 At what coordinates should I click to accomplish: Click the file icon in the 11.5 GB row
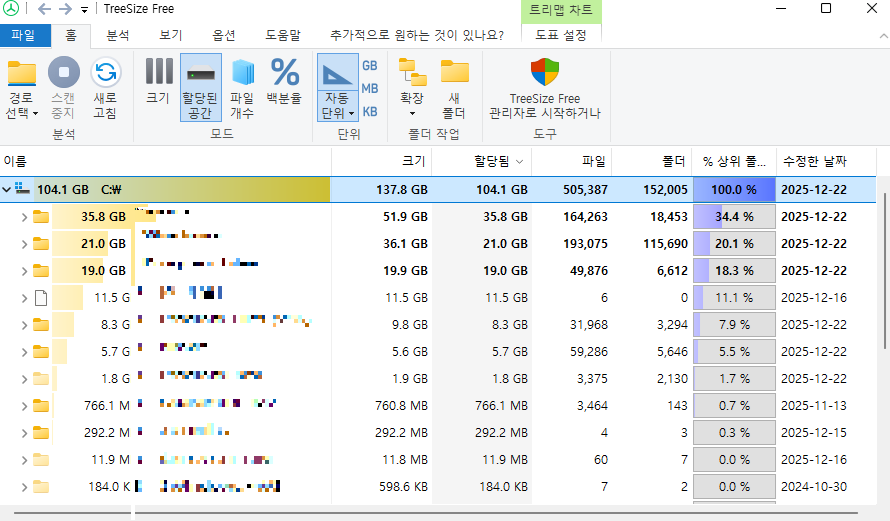41,297
